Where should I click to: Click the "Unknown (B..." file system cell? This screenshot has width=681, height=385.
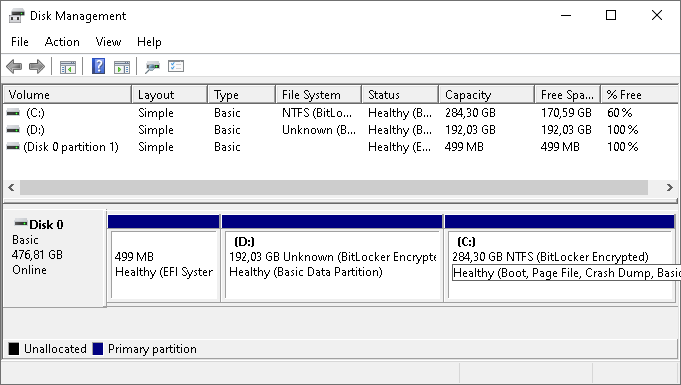(319, 130)
